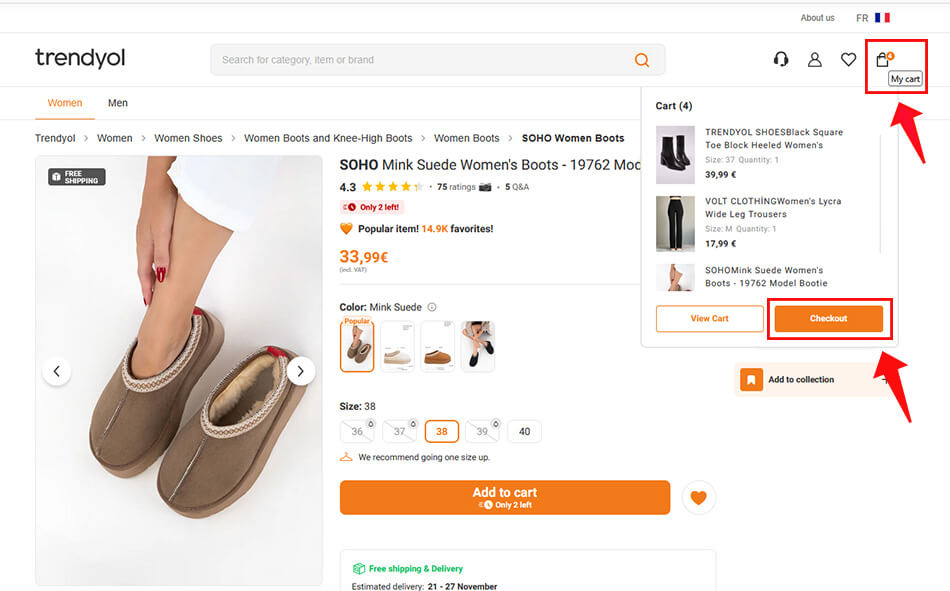The height and width of the screenshot is (591, 950).
Task: Click the customer support headset icon
Action: [781, 60]
